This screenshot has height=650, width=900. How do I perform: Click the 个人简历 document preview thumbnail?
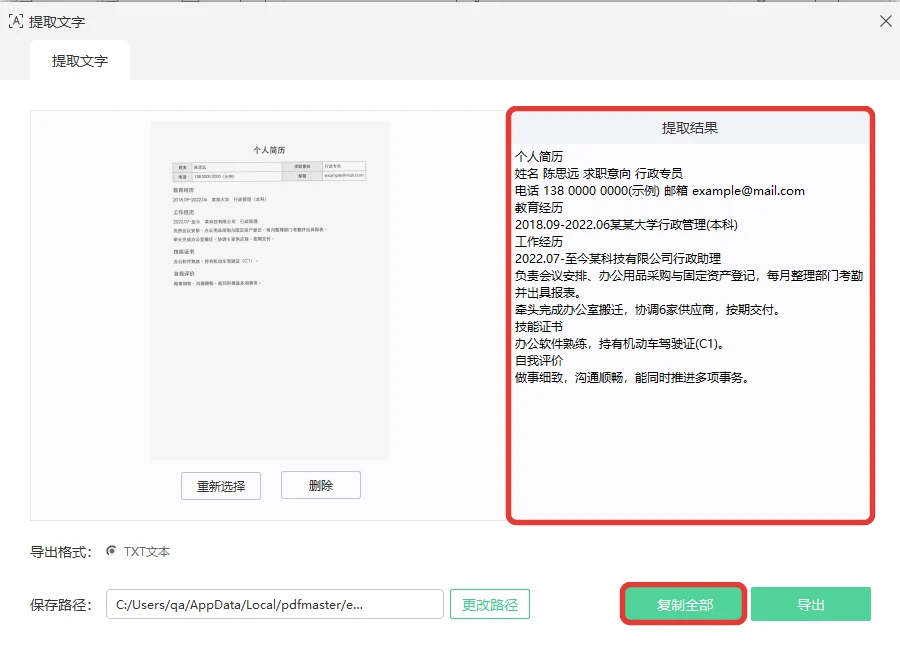pyautogui.click(x=270, y=290)
